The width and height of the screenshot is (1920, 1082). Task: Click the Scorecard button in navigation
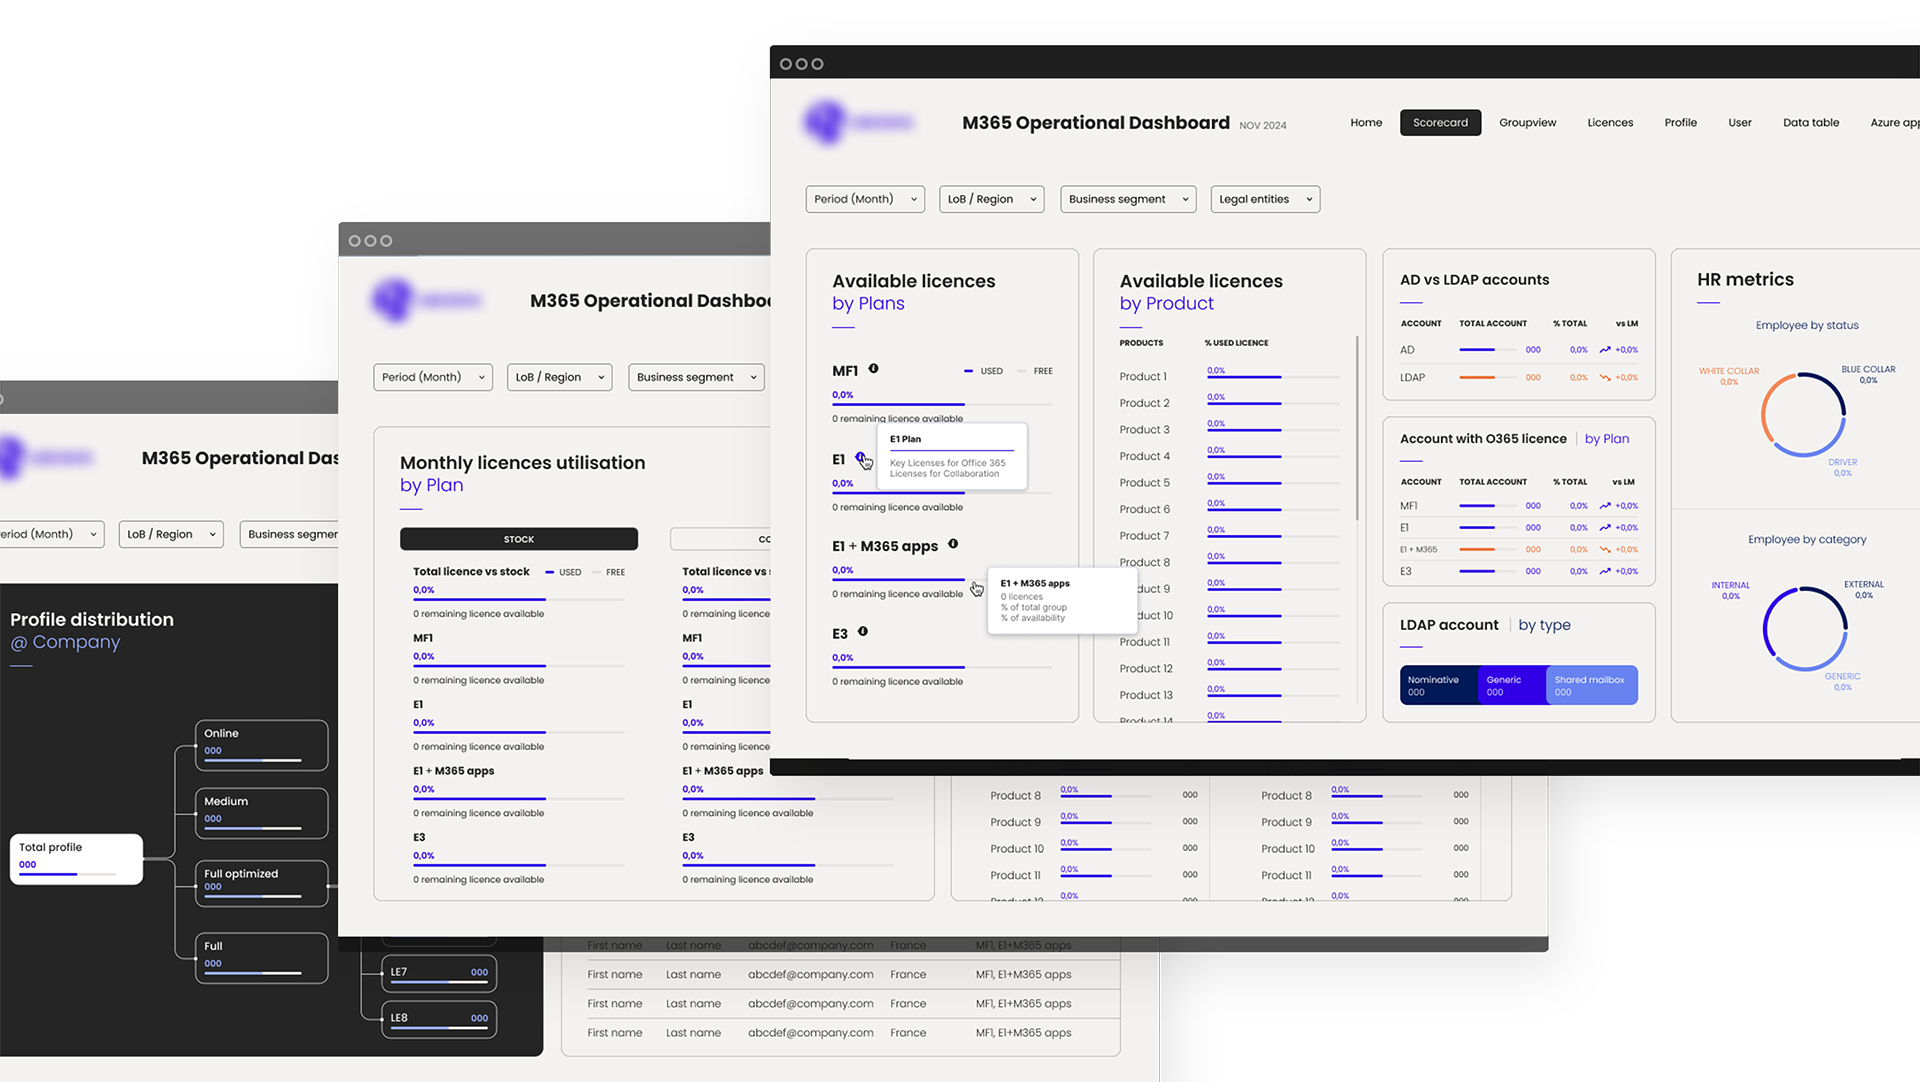coord(1440,123)
